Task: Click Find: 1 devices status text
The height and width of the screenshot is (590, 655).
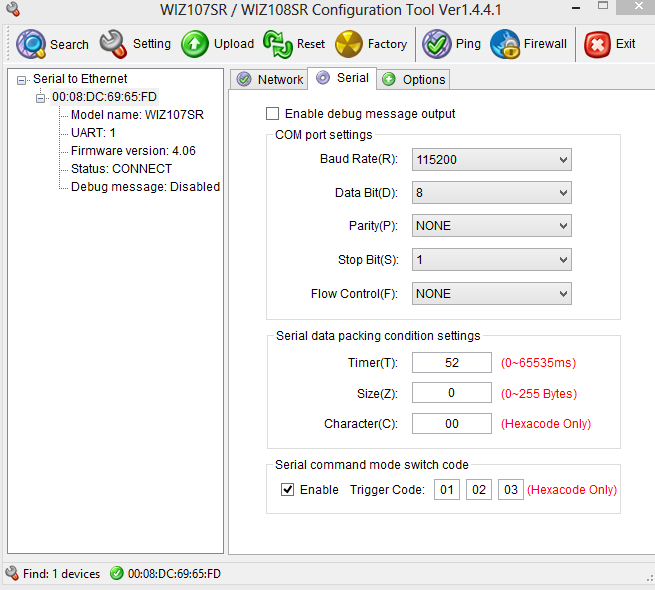Action: [61, 574]
